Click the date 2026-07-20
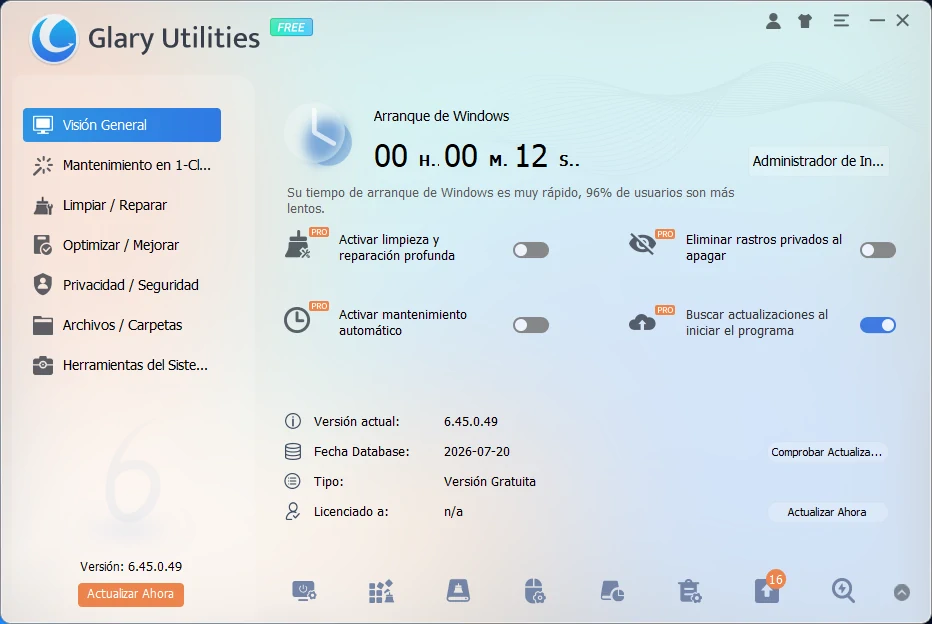 (x=477, y=452)
